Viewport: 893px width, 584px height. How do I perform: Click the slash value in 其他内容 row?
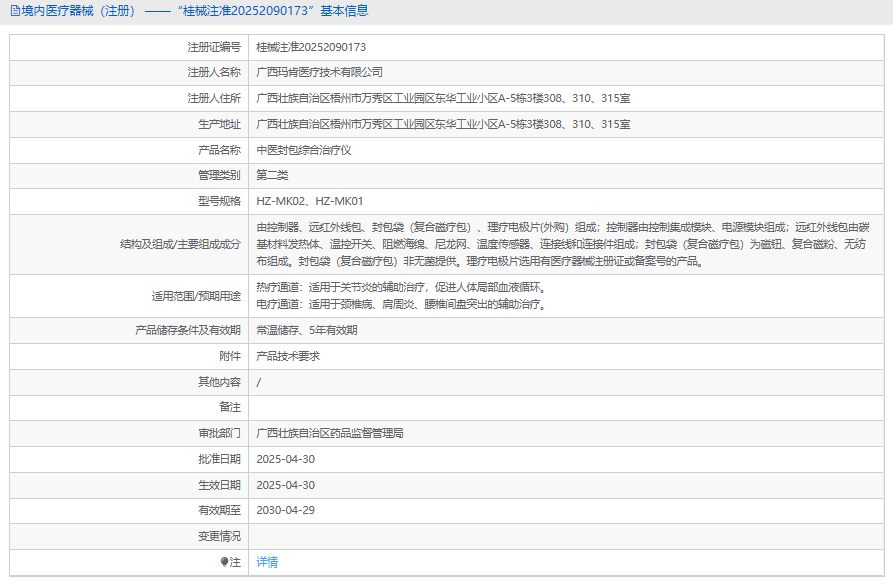259,382
